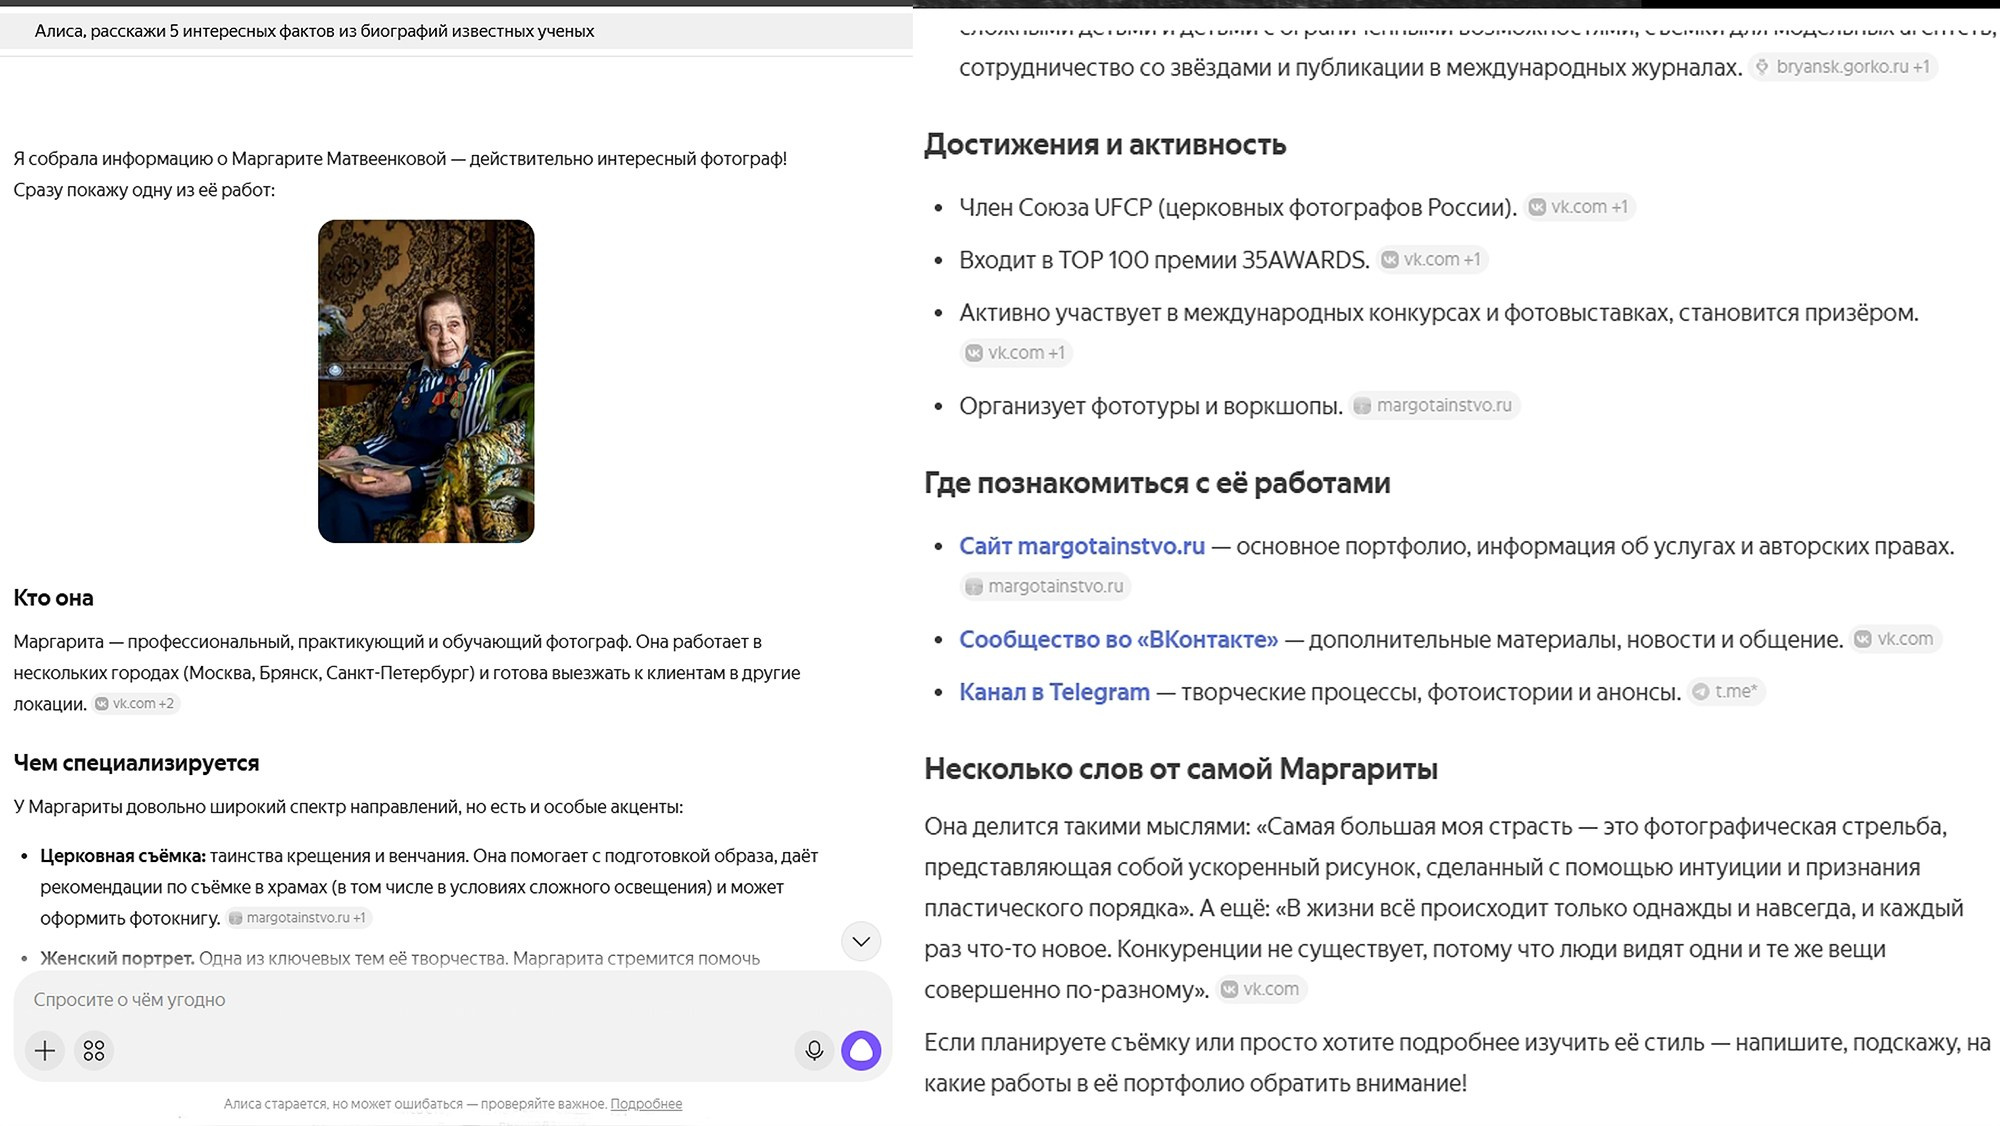Viewport: 2000px width, 1126px height.
Task: Follow the 'Сайт margotainstvo.ru' link
Action: (x=1082, y=546)
